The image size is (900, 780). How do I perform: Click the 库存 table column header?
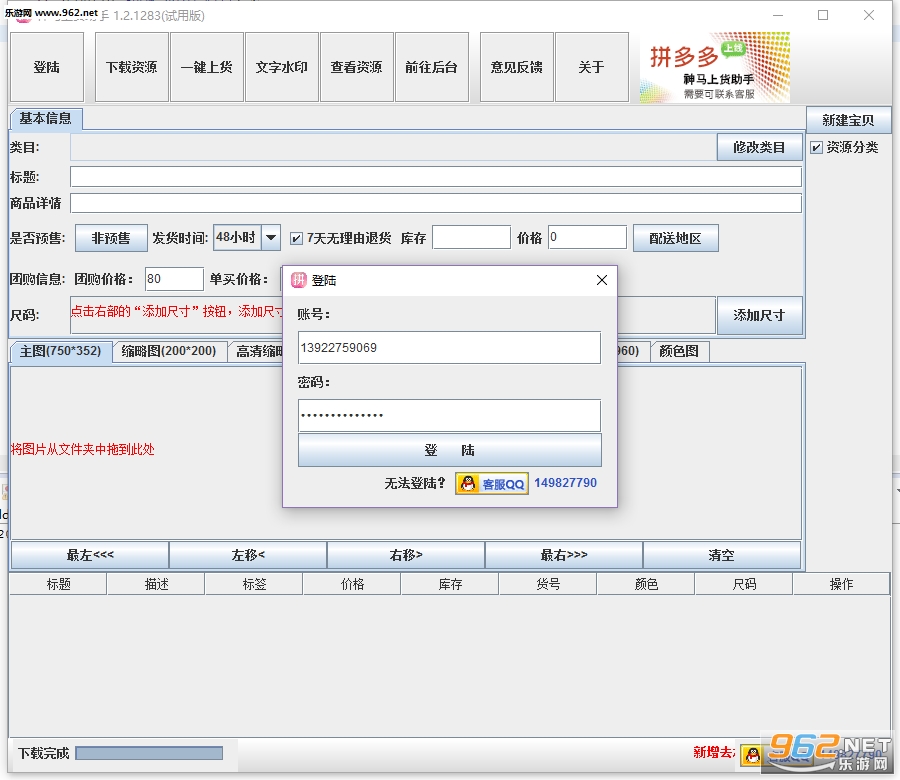(x=450, y=584)
